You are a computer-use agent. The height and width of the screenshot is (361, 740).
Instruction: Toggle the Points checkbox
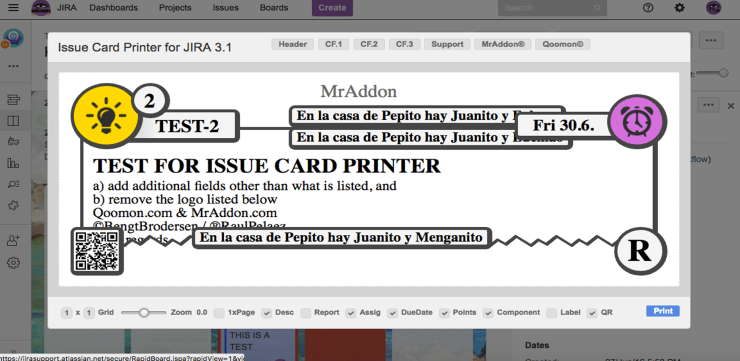point(444,313)
